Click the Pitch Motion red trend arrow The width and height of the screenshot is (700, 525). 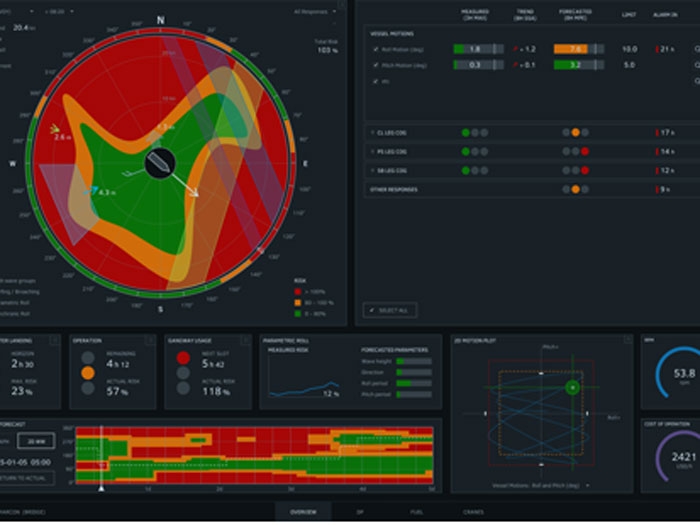point(516,65)
